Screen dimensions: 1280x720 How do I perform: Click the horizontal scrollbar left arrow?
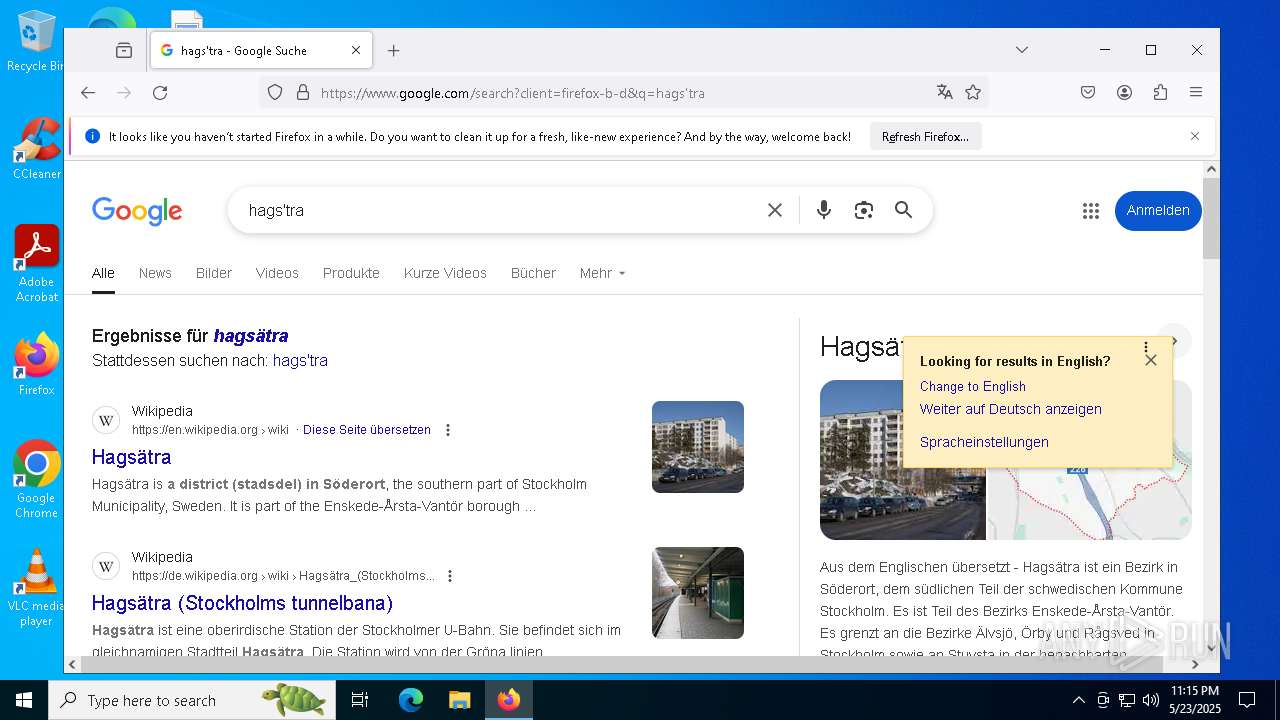(x=72, y=664)
